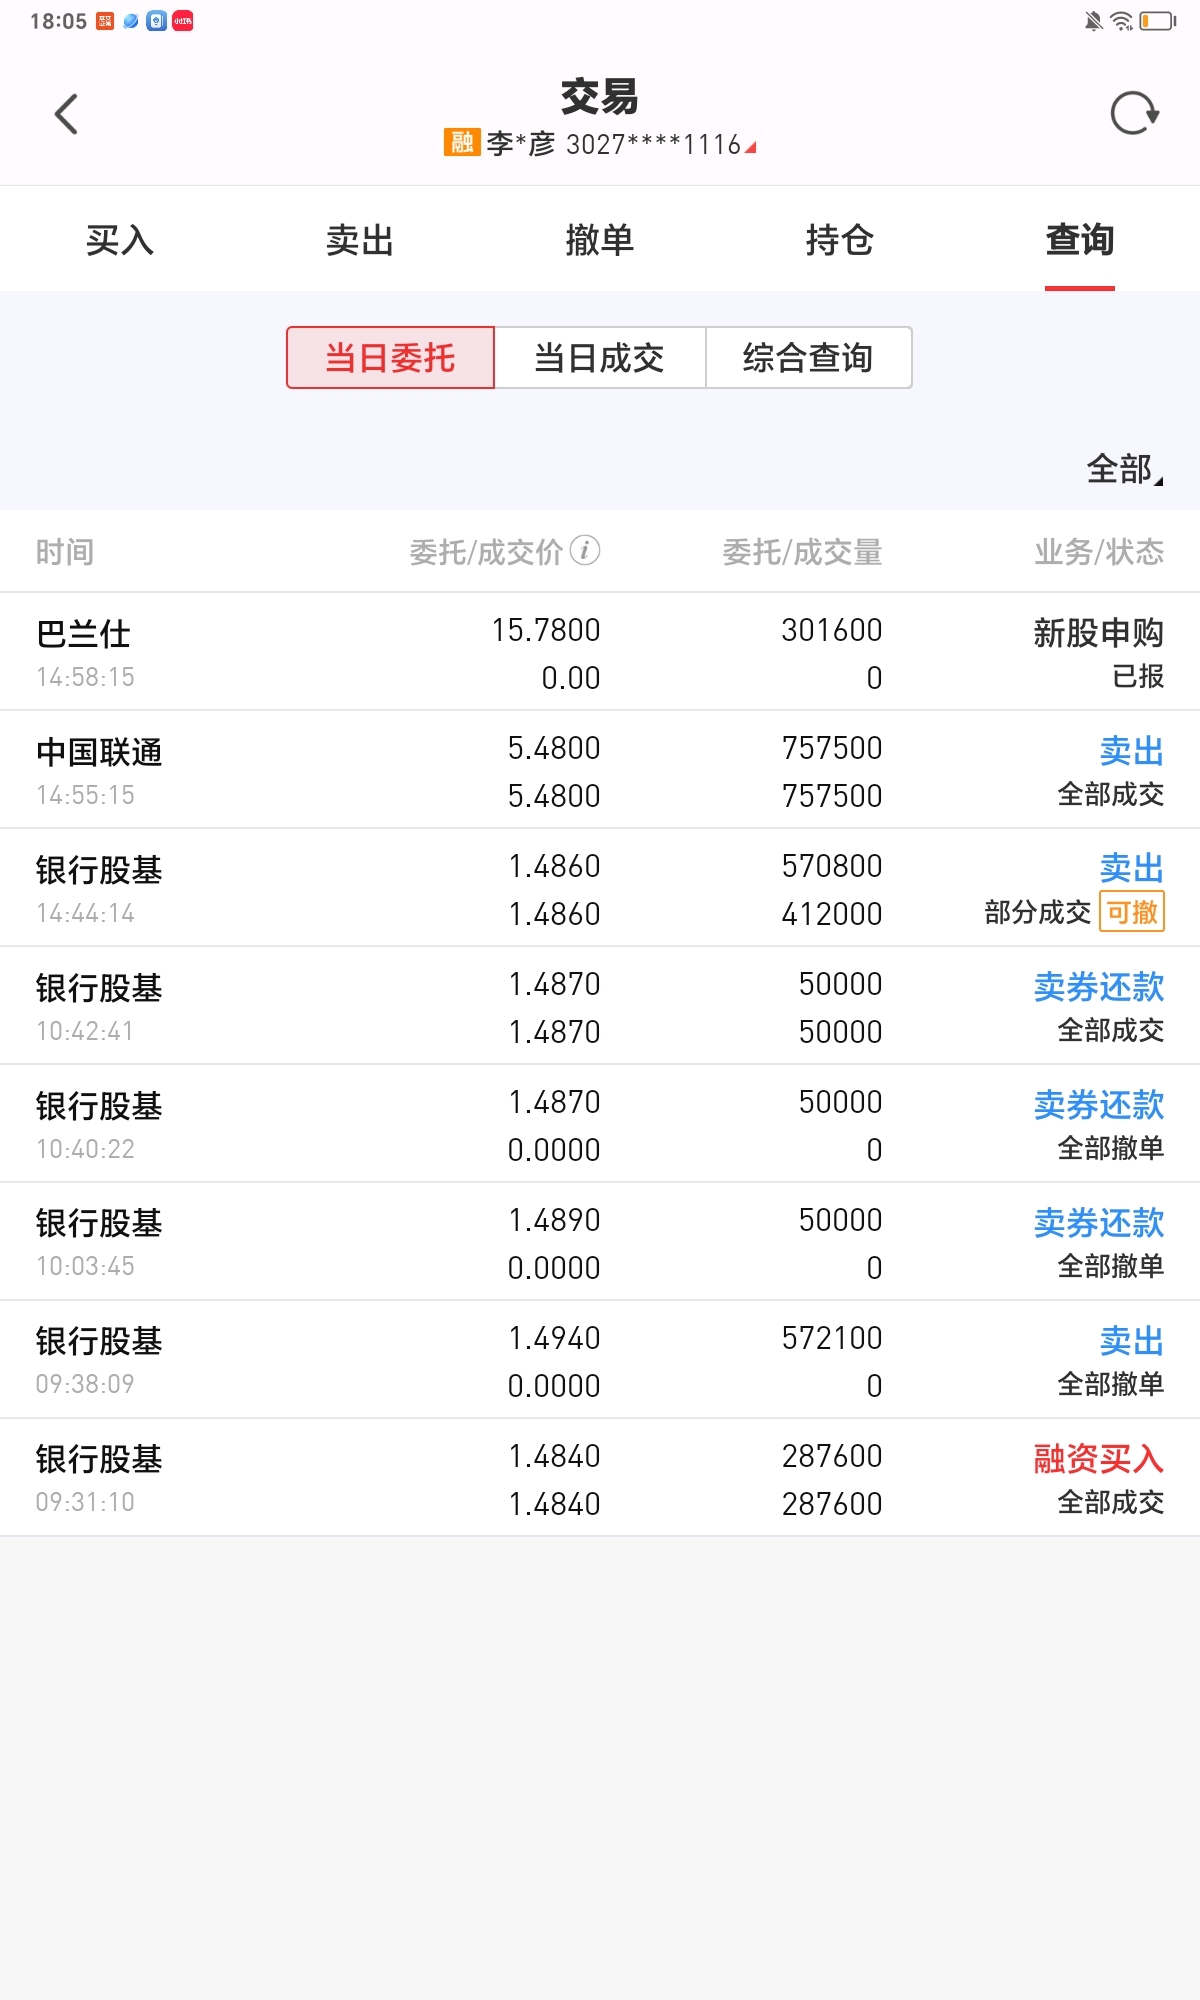Open the 巴兰仕 新股申购 order row

600,652
